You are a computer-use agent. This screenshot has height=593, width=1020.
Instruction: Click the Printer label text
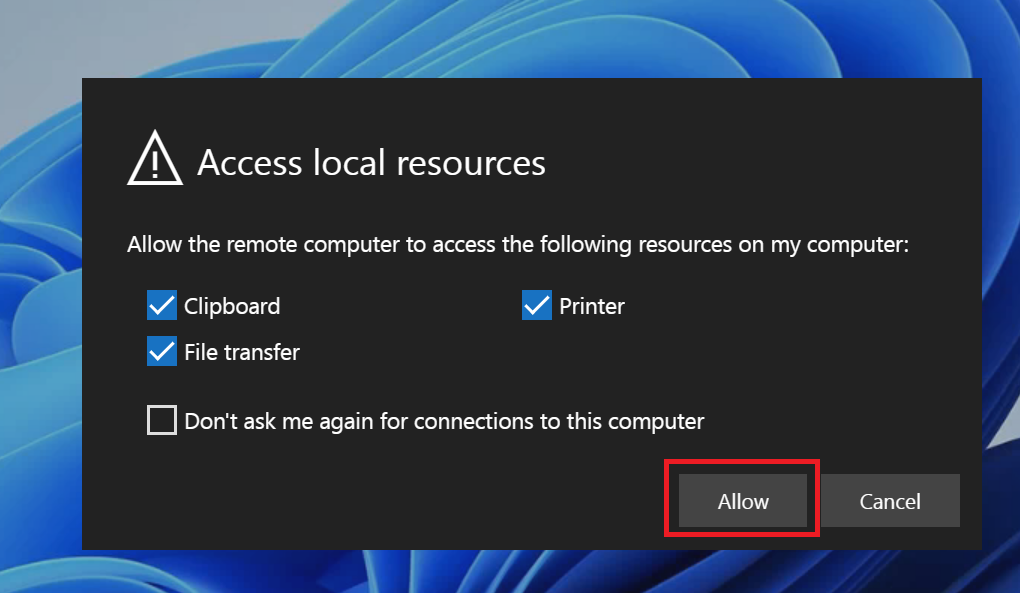point(592,306)
